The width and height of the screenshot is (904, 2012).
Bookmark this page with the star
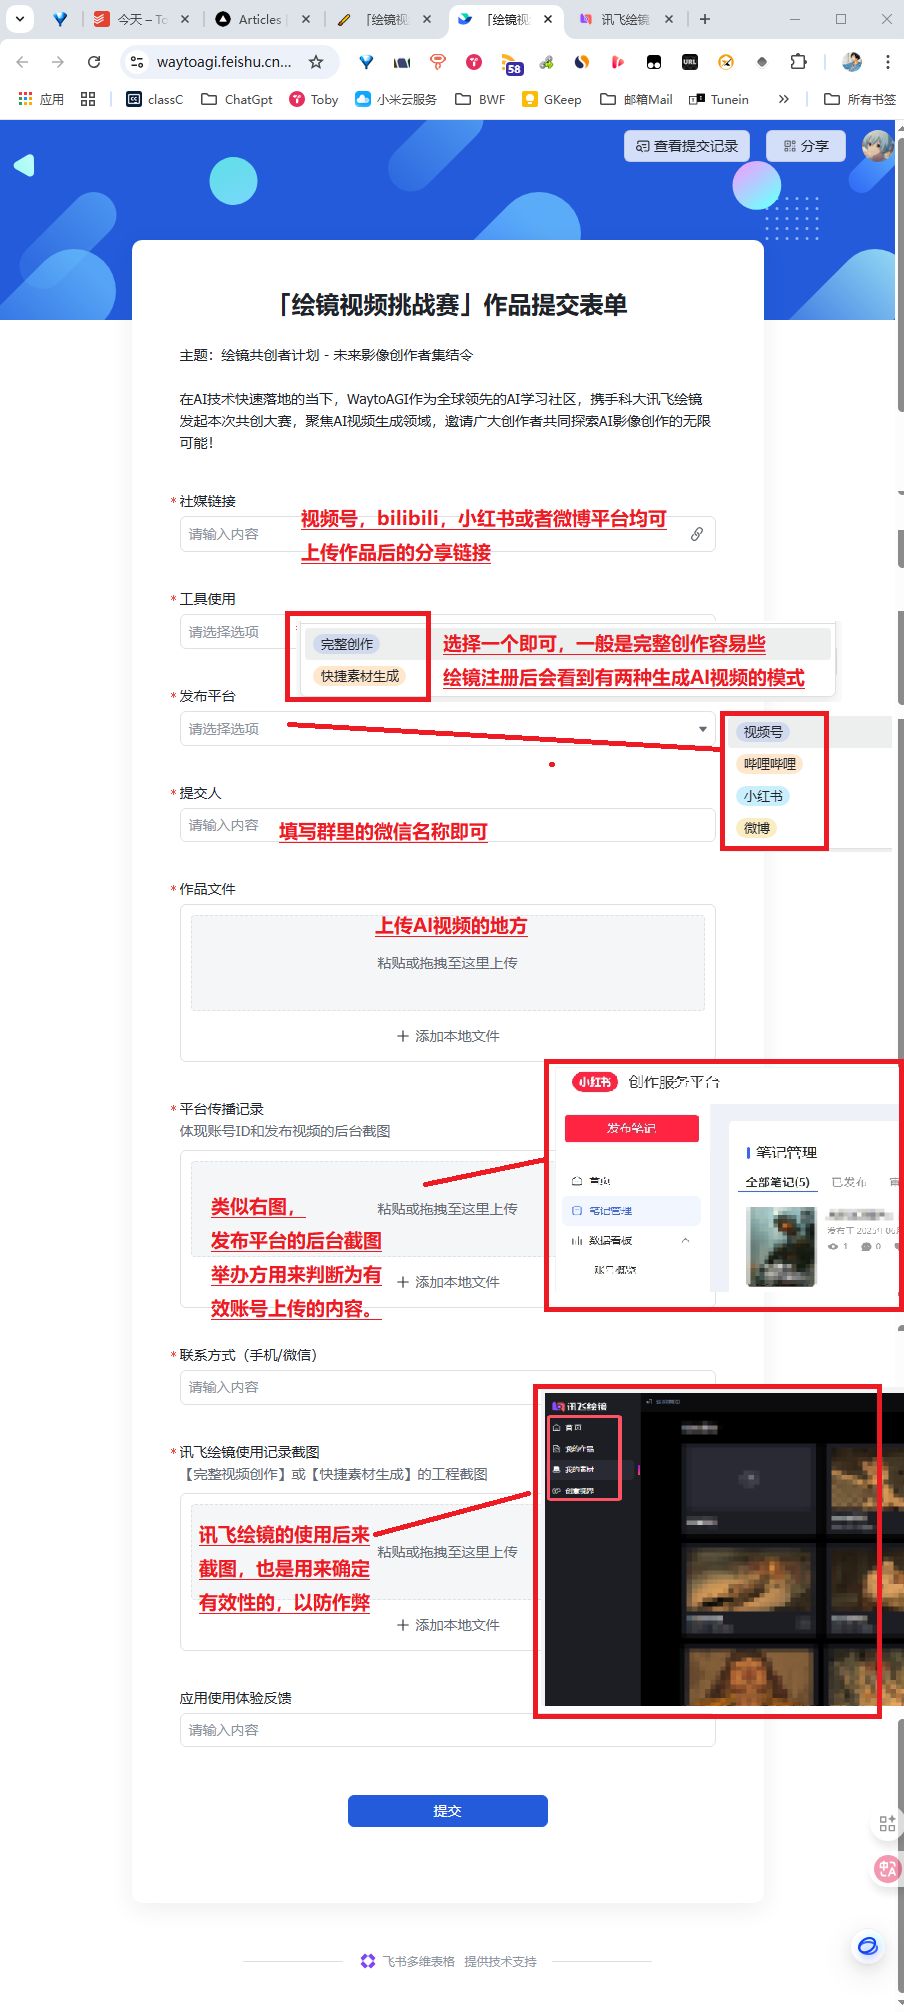[316, 62]
